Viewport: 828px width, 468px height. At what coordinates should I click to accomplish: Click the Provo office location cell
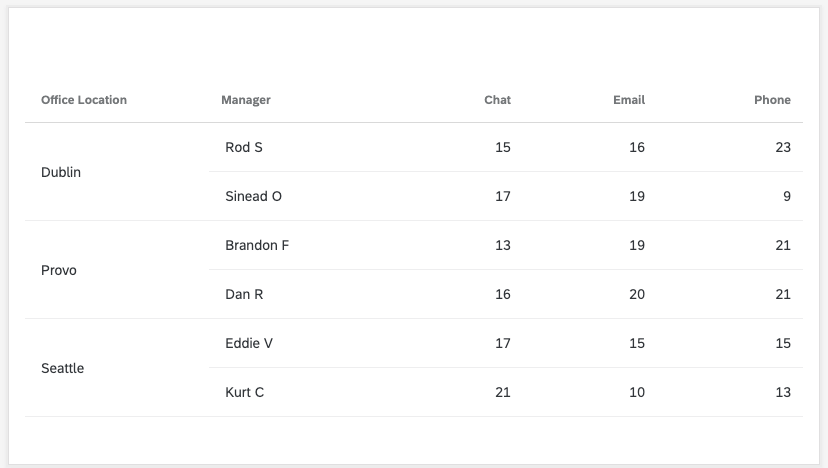[x=59, y=270]
